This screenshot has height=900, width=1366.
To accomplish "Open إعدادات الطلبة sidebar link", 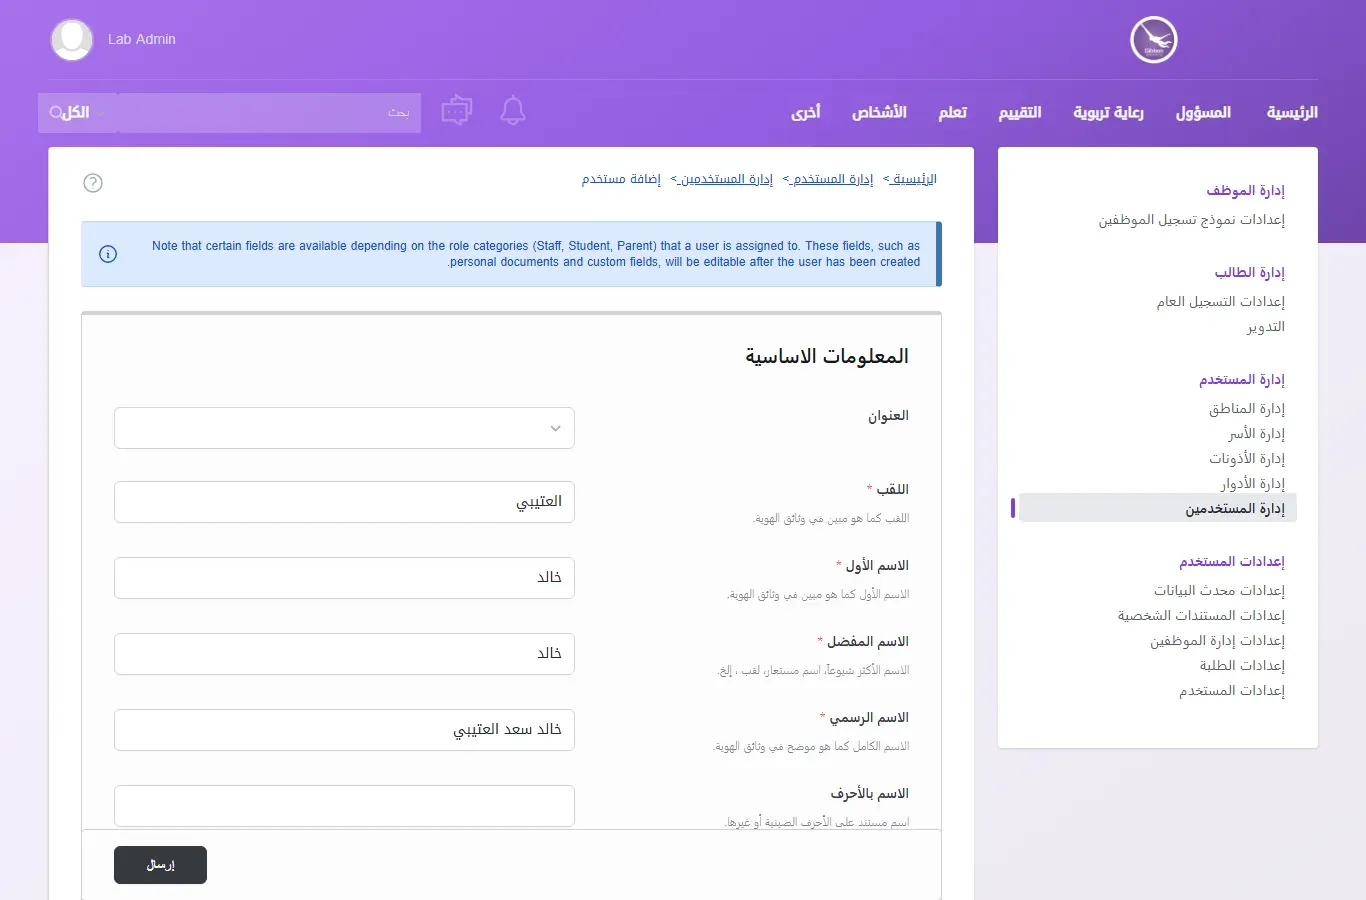I will coord(1243,666).
